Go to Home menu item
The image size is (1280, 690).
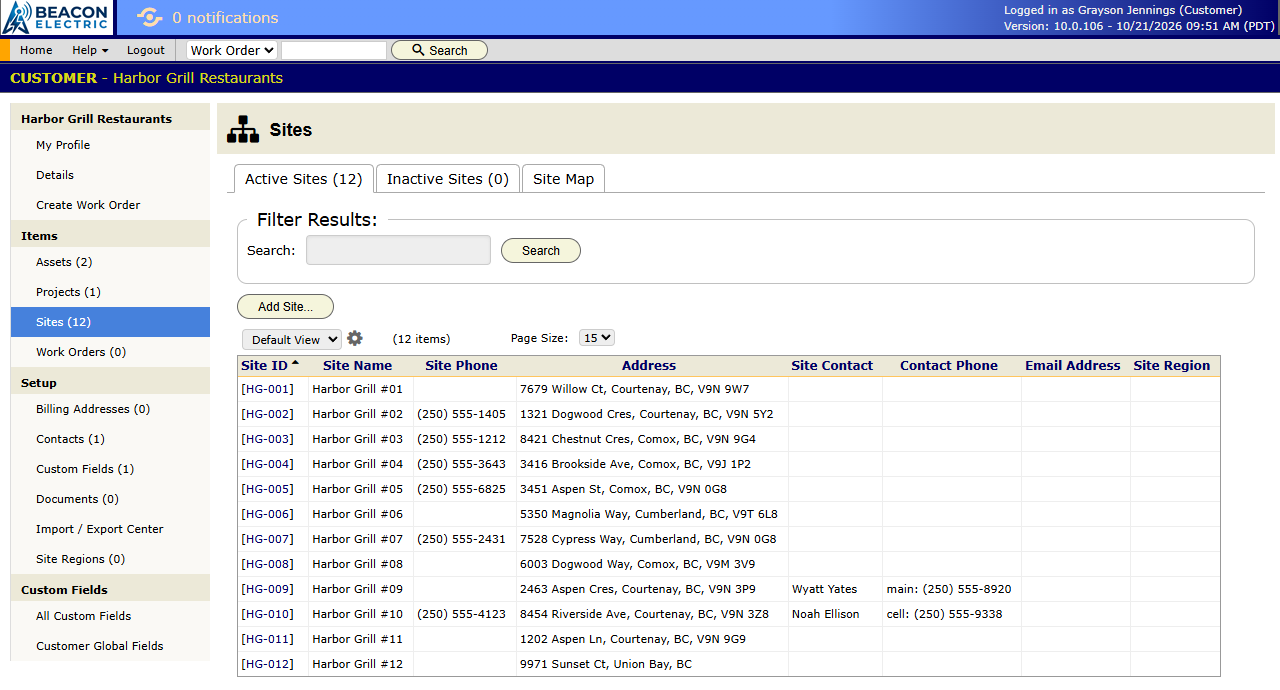tap(36, 50)
